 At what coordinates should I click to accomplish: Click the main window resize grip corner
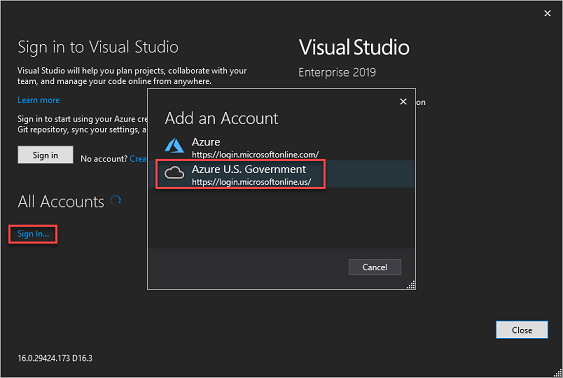coord(558,373)
